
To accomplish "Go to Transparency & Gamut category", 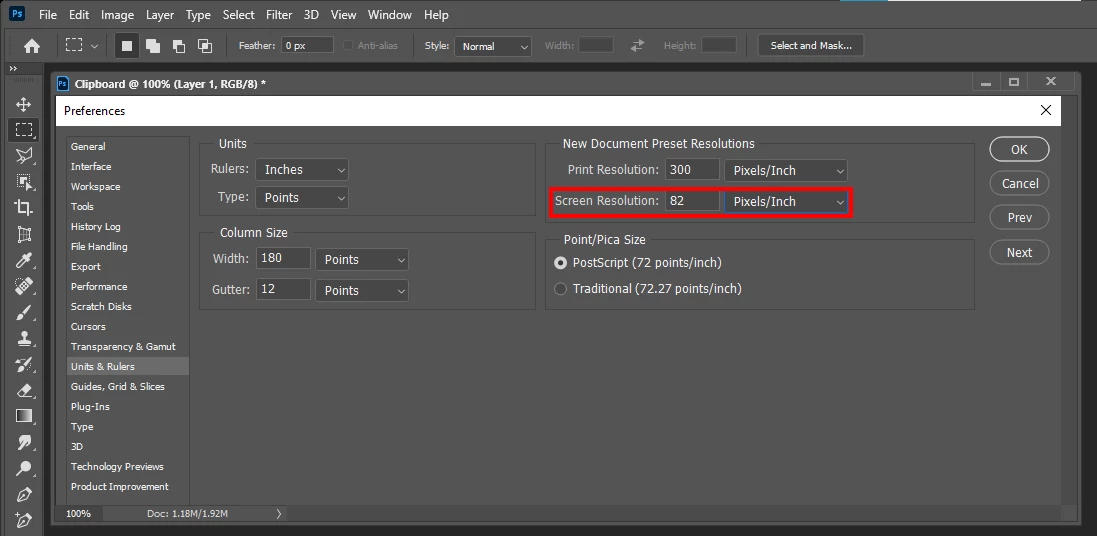I will [123, 346].
